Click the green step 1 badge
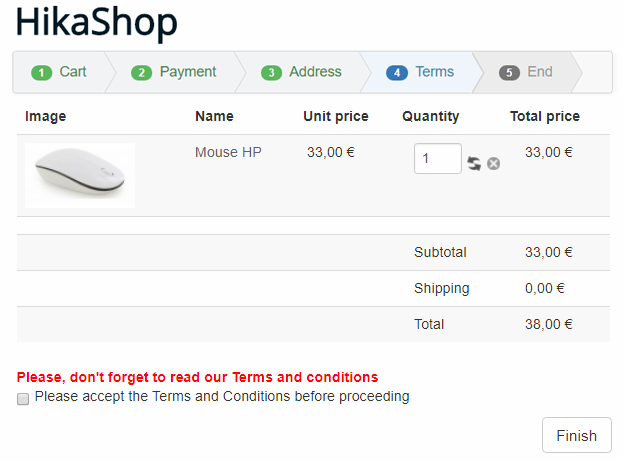The image size is (623, 462). pyautogui.click(x=42, y=73)
